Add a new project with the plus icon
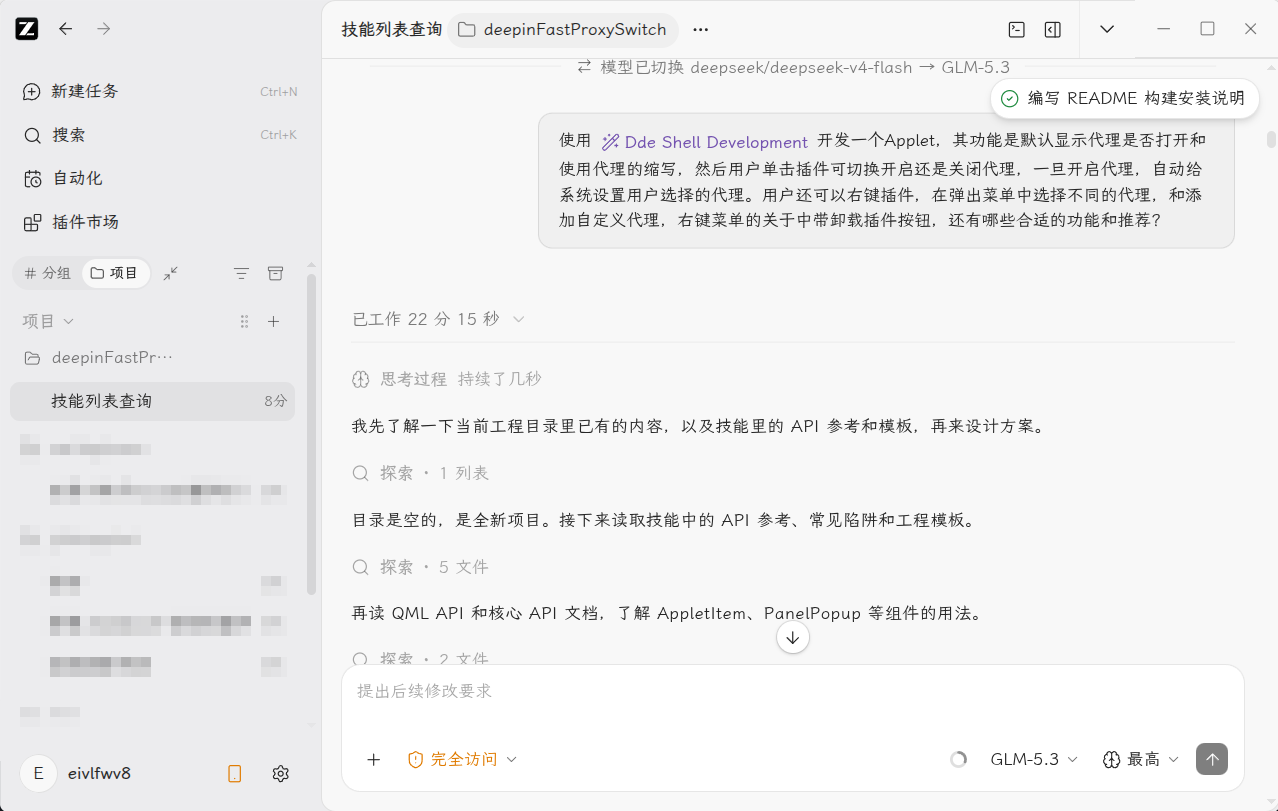Screen dimensions: 1278x811 pos(274,321)
